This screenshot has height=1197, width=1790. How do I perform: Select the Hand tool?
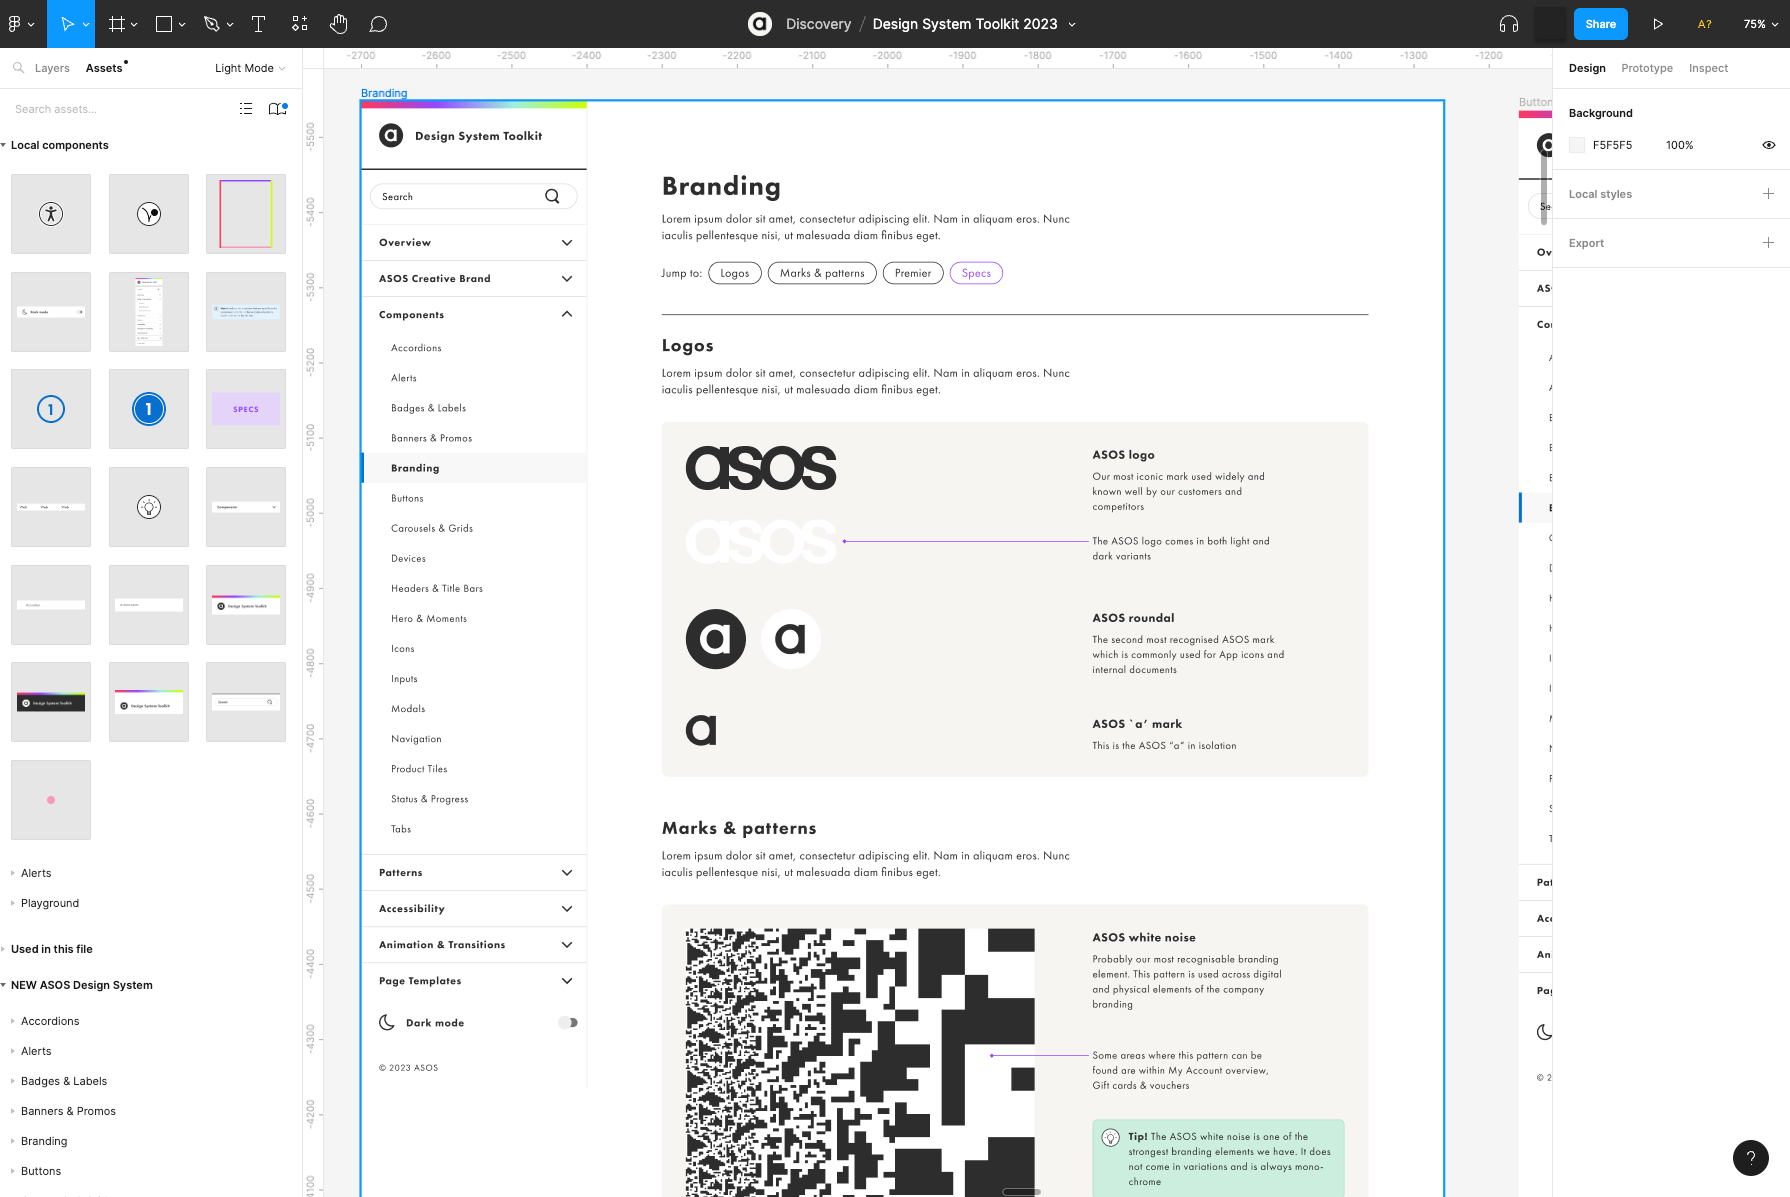[x=339, y=24]
